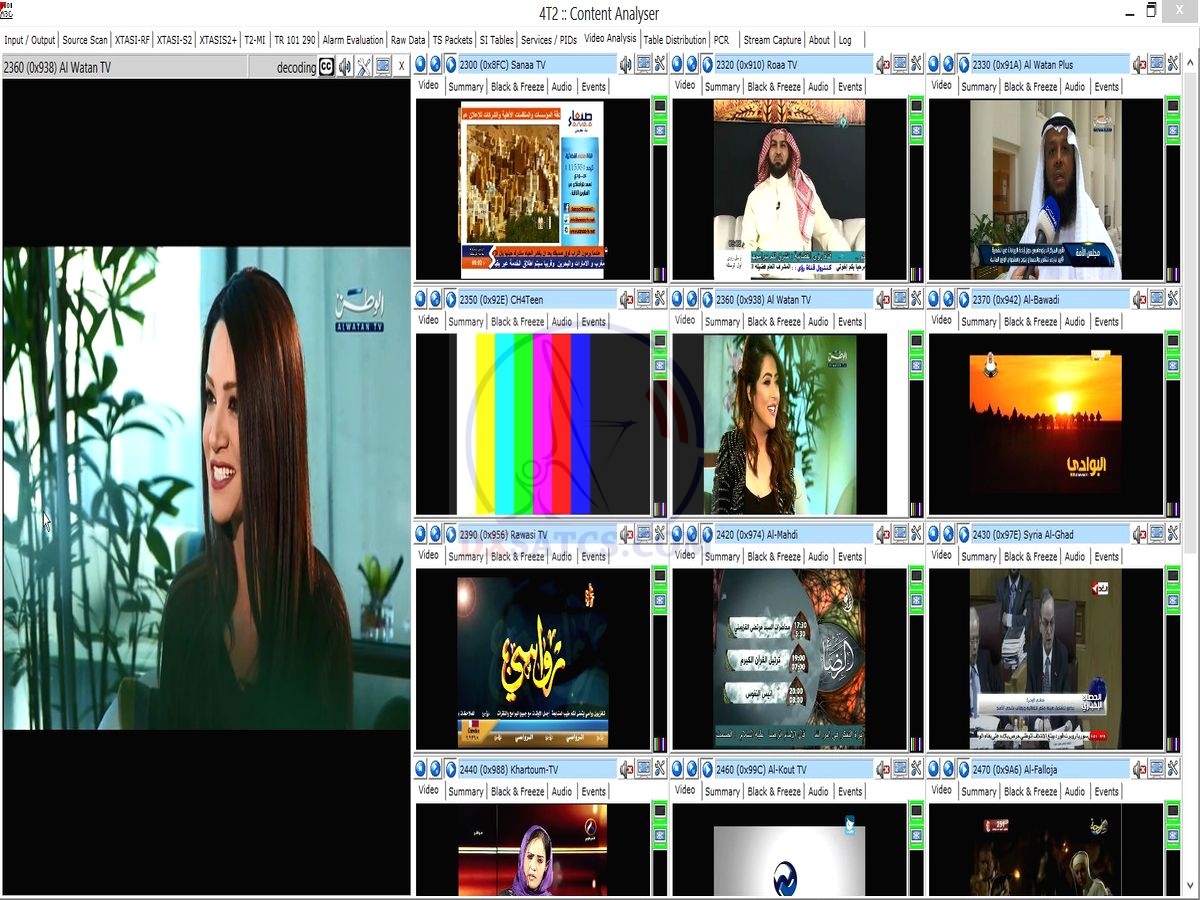
Task: Open the speaker icon in Al Watan TV toolbar
Action: [345, 66]
